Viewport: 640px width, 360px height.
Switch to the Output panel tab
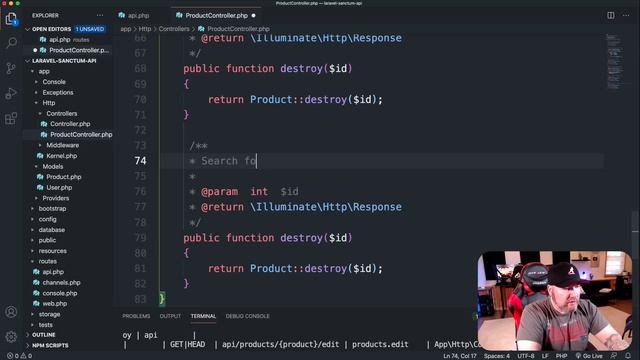170,316
